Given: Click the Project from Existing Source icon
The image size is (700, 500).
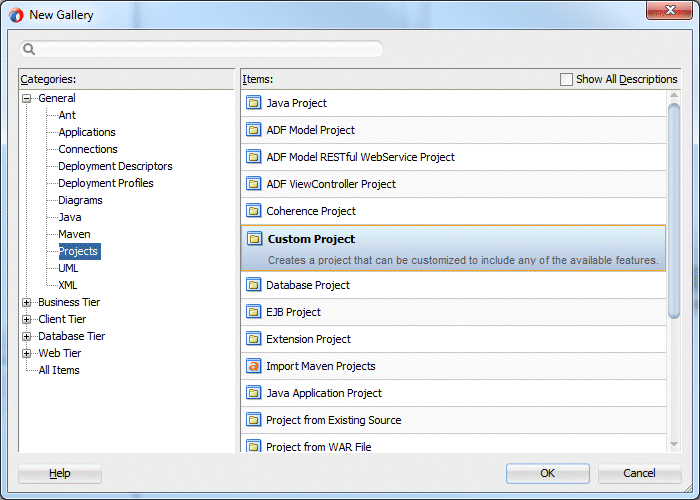Looking at the screenshot, I should (254, 420).
